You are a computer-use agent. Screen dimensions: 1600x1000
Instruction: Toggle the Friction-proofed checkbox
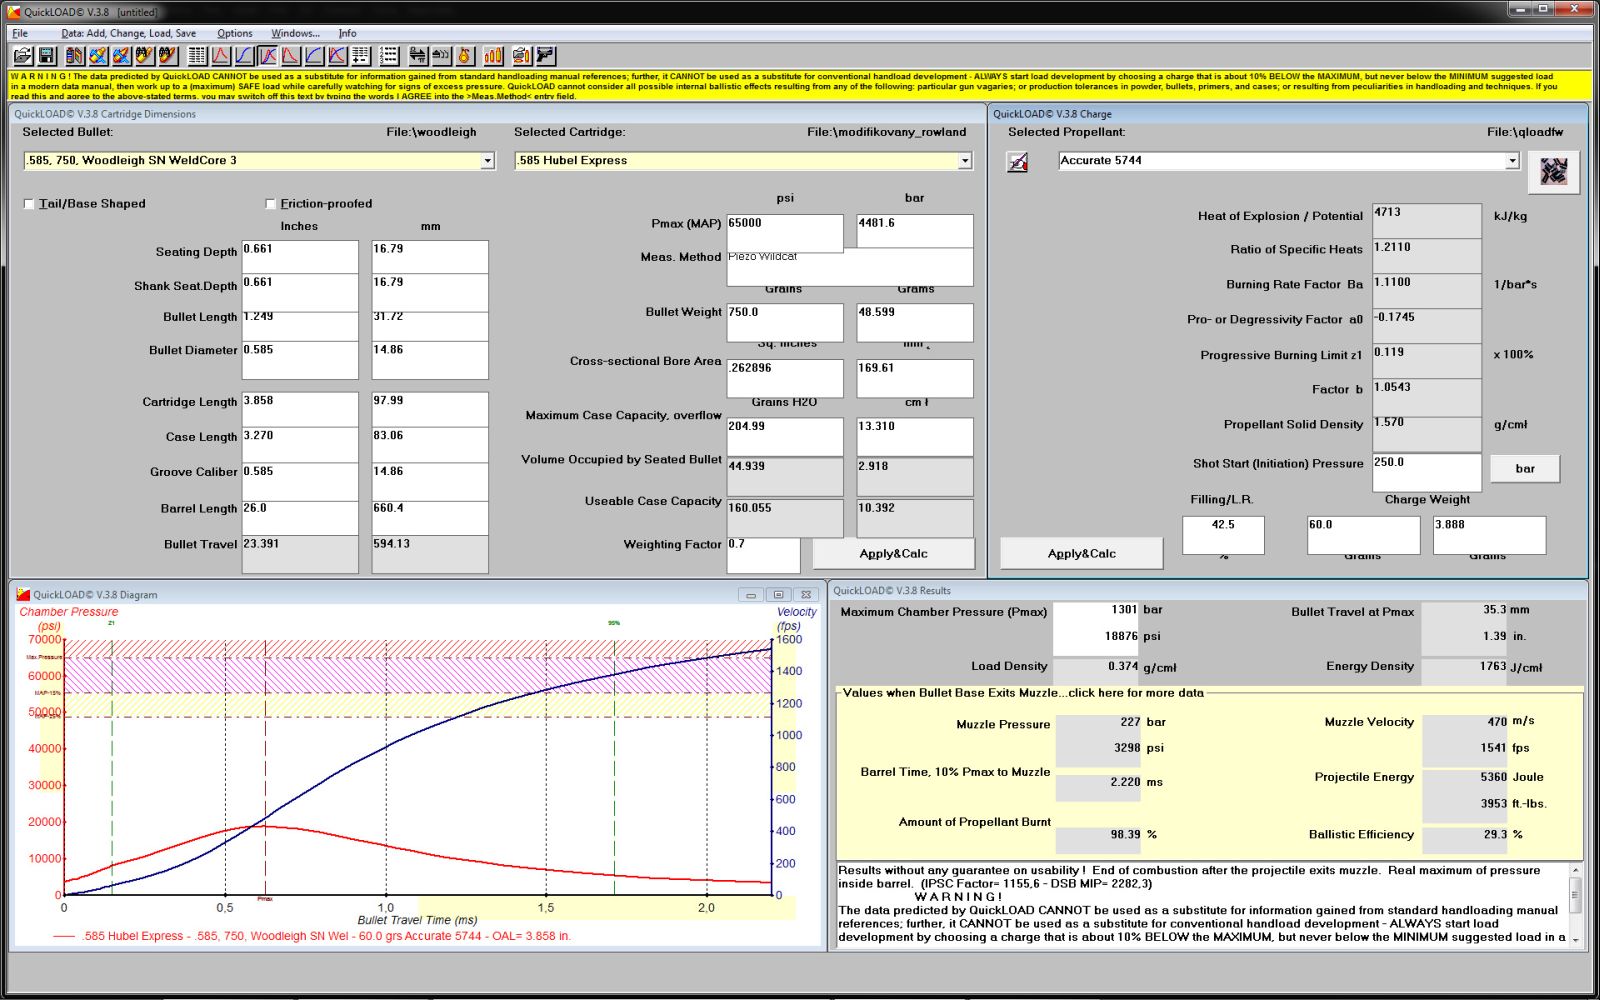pyautogui.click(x=270, y=204)
